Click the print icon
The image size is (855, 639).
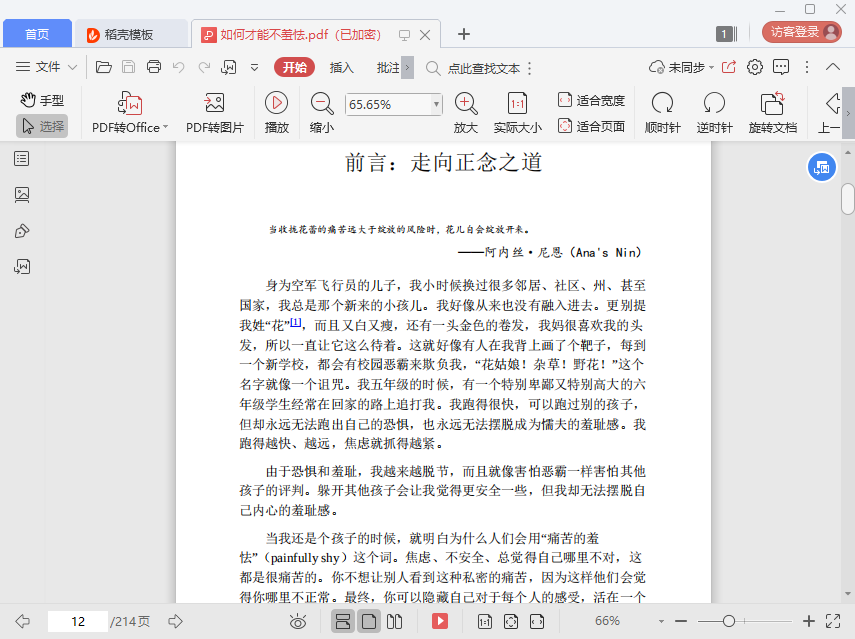(154, 67)
